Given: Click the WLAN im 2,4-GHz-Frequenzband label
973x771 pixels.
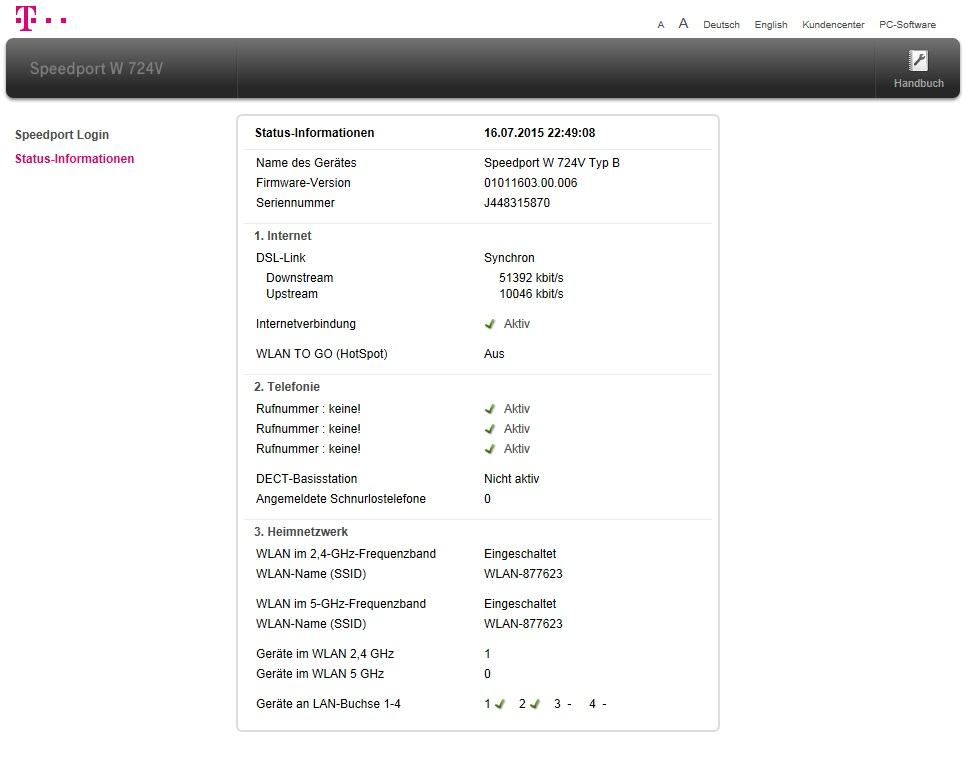Looking at the screenshot, I should [346, 554].
